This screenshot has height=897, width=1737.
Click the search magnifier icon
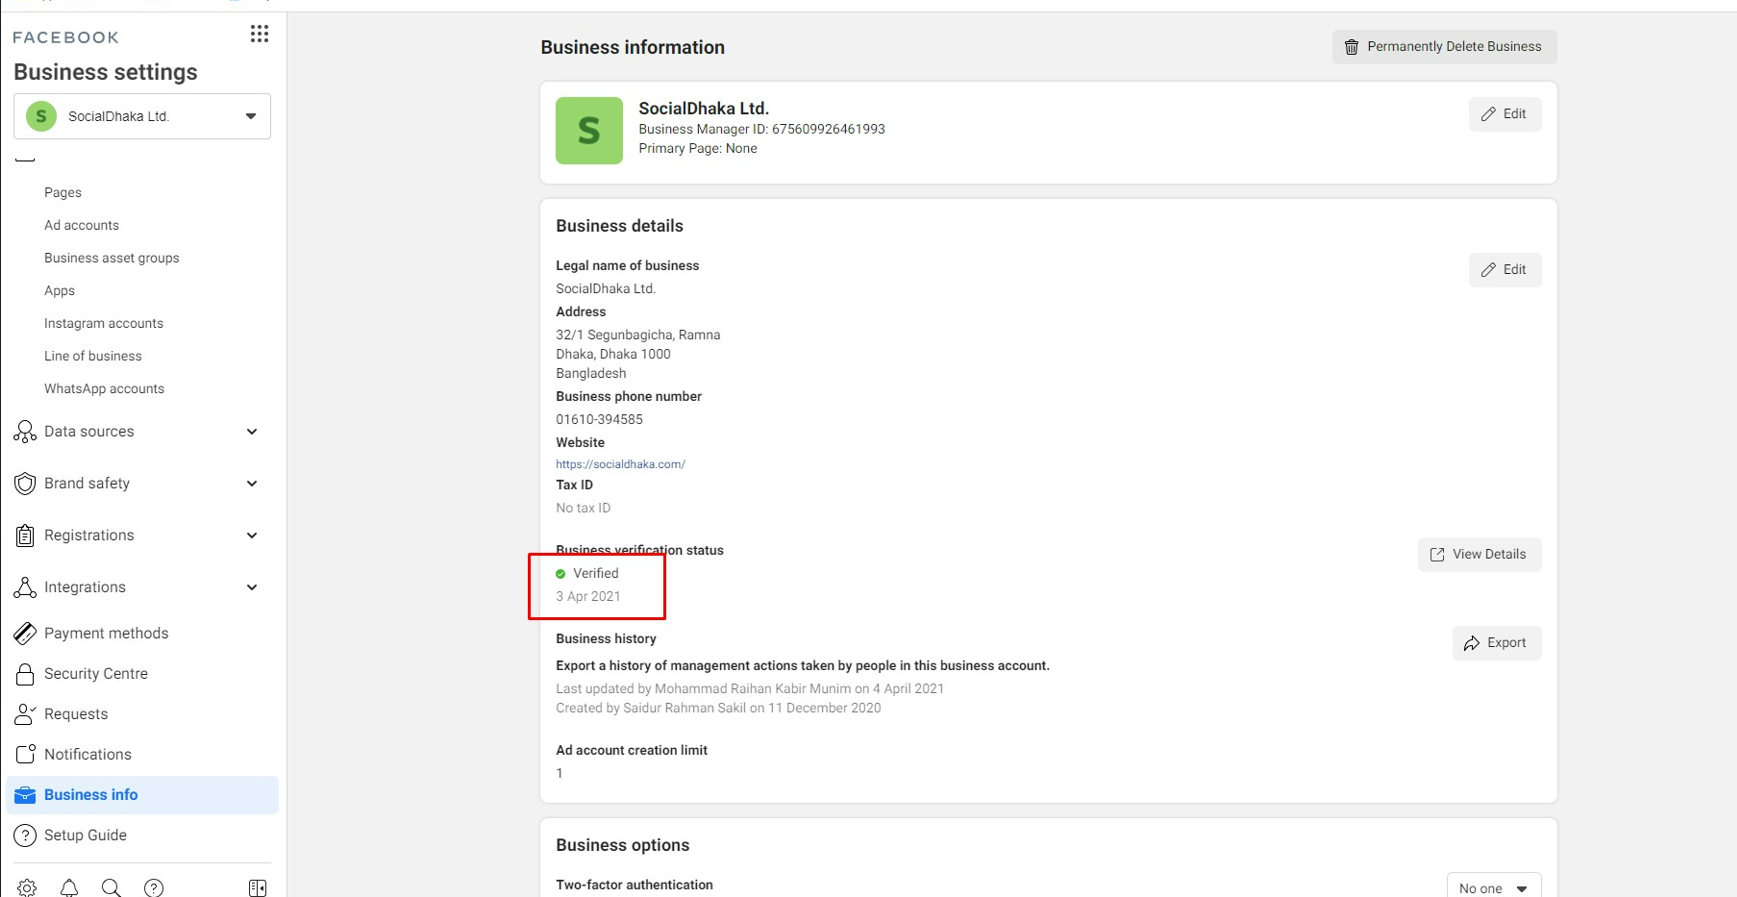(111, 887)
